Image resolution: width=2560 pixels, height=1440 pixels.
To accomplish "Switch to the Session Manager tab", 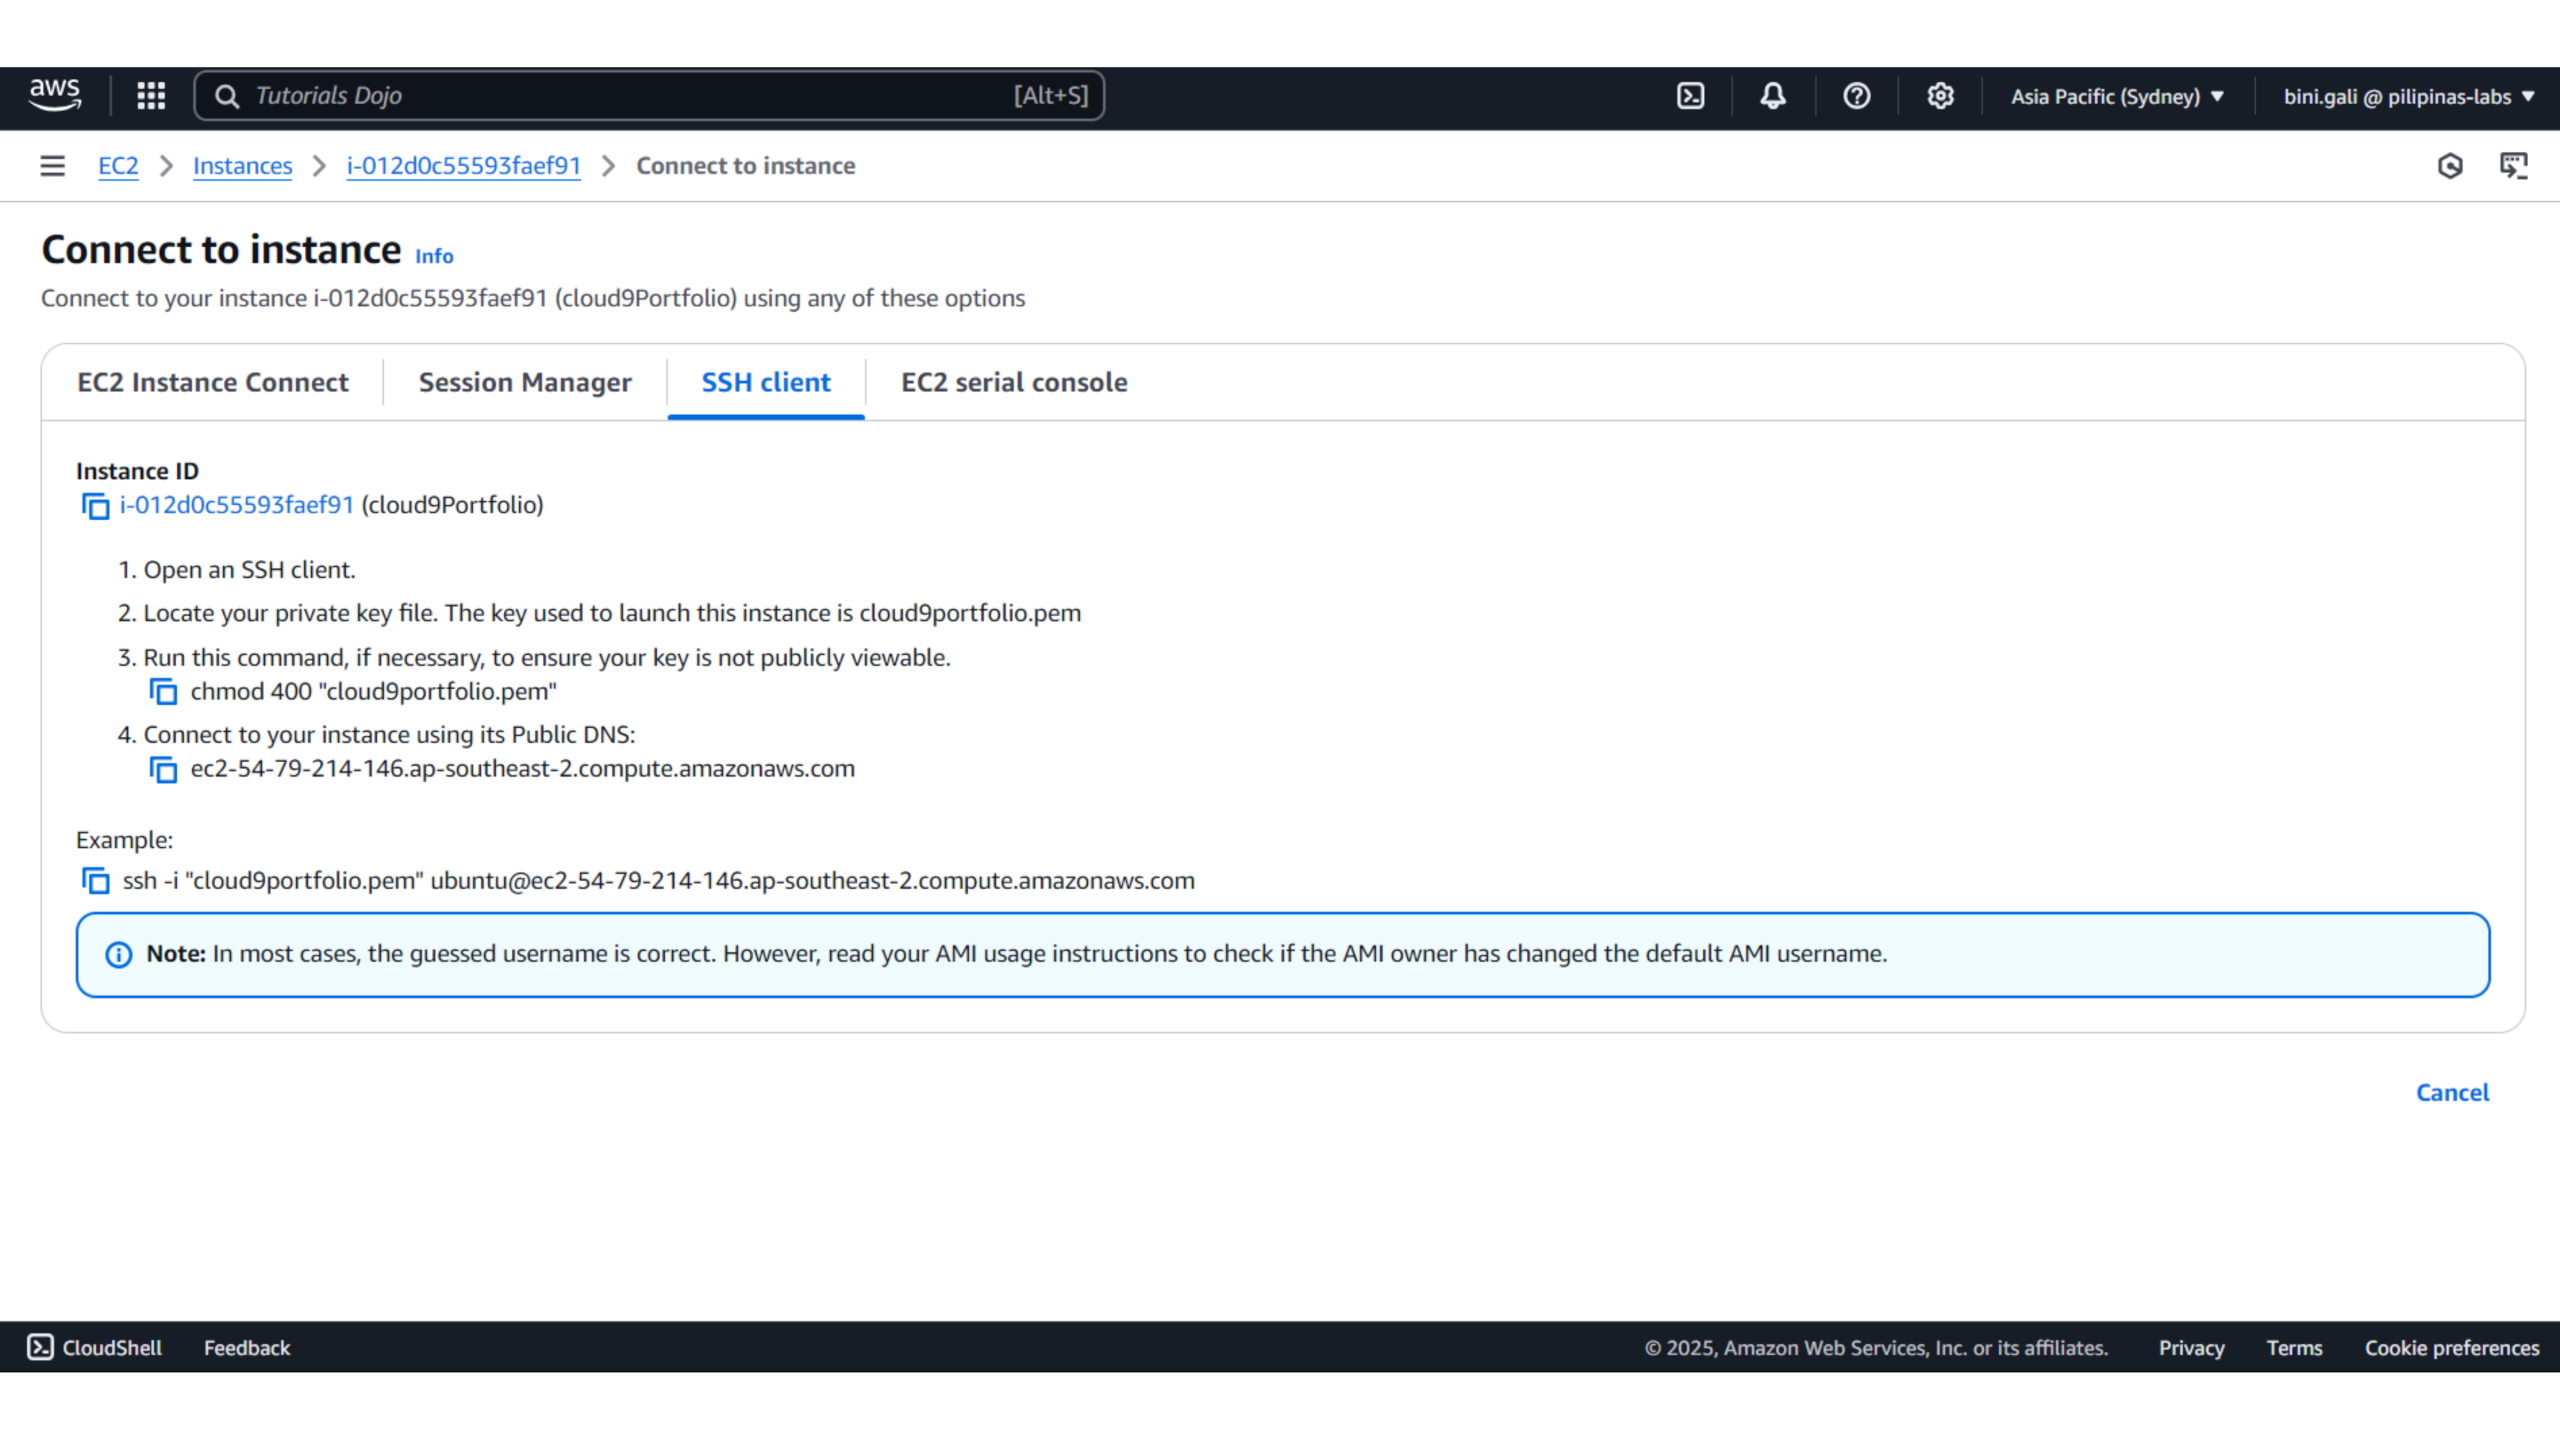I will click(x=524, y=382).
